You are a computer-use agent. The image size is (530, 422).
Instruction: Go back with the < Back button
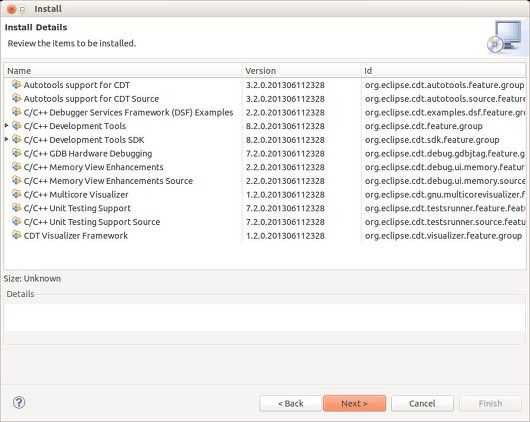click(290, 403)
